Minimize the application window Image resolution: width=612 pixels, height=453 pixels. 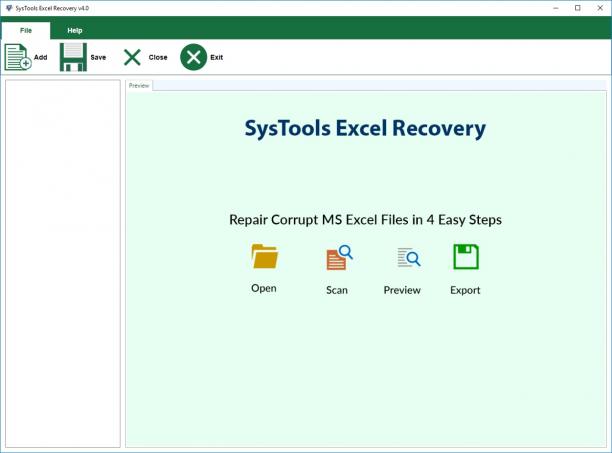tap(556, 8)
